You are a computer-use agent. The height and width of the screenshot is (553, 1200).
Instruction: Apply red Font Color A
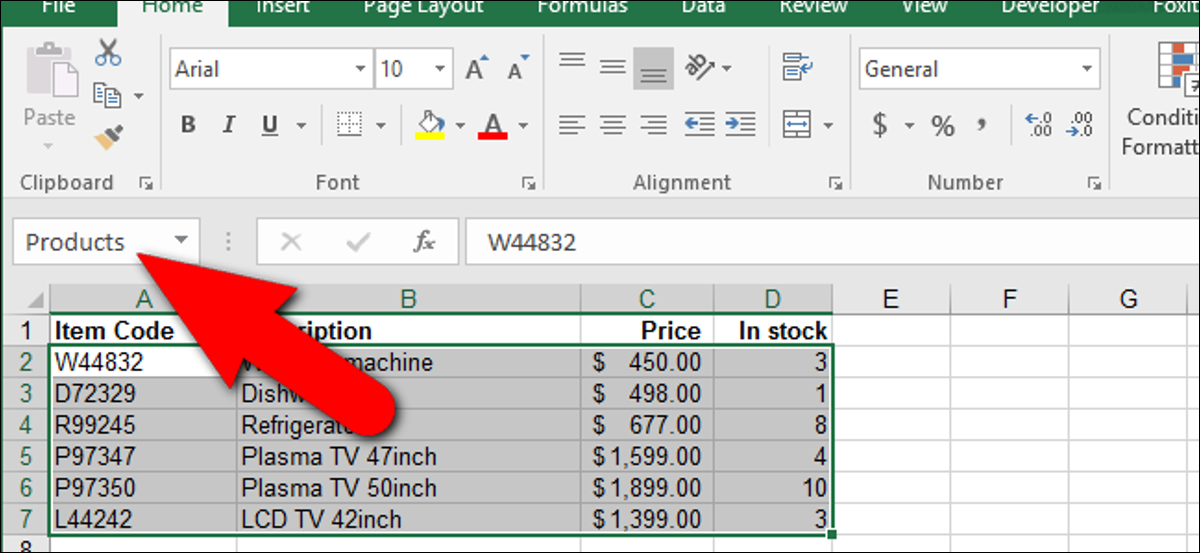coord(493,125)
